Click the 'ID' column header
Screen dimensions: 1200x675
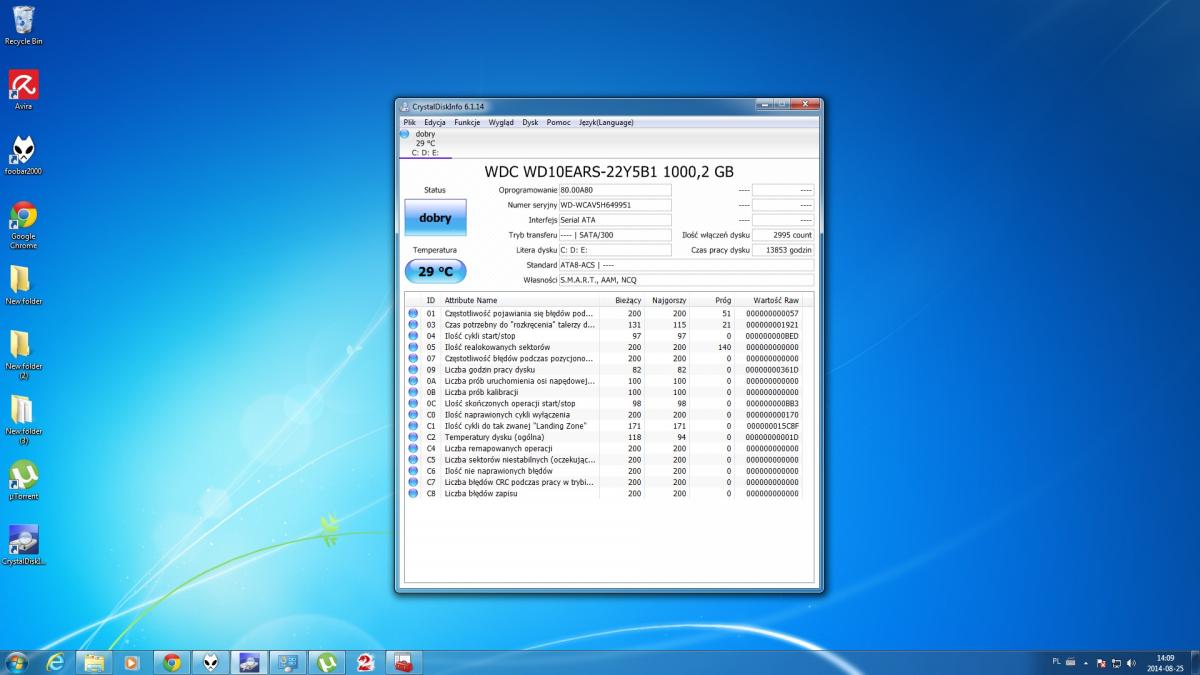[x=431, y=300]
